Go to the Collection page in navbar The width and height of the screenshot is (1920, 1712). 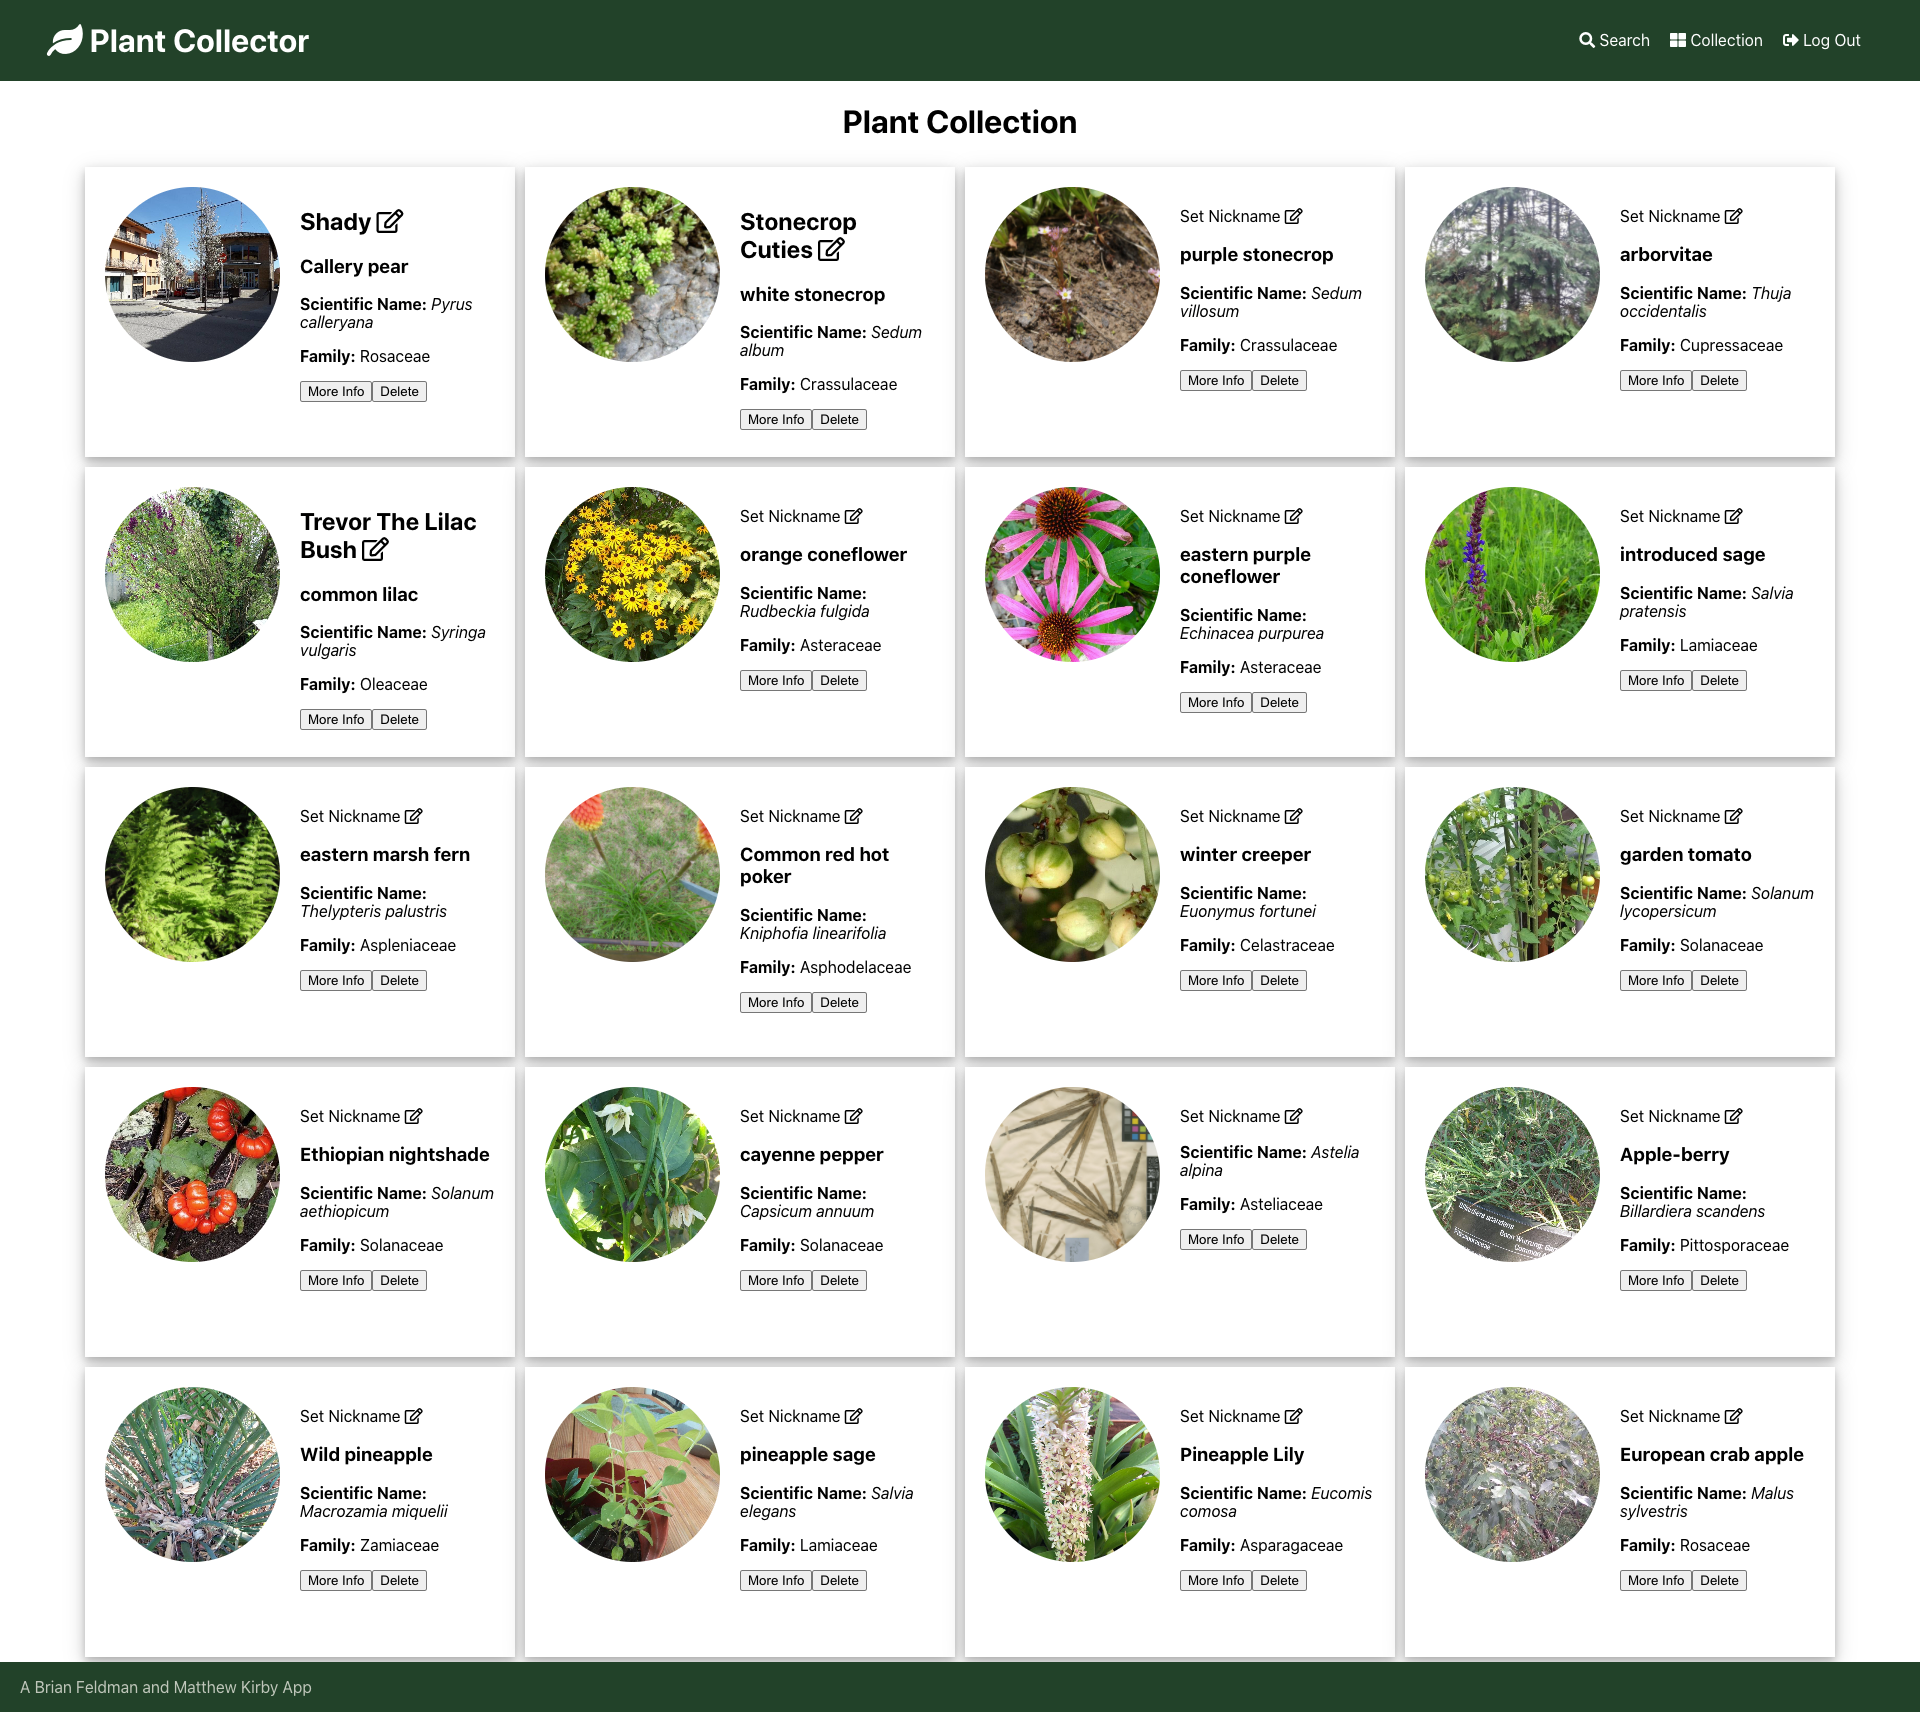[1716, 41]
